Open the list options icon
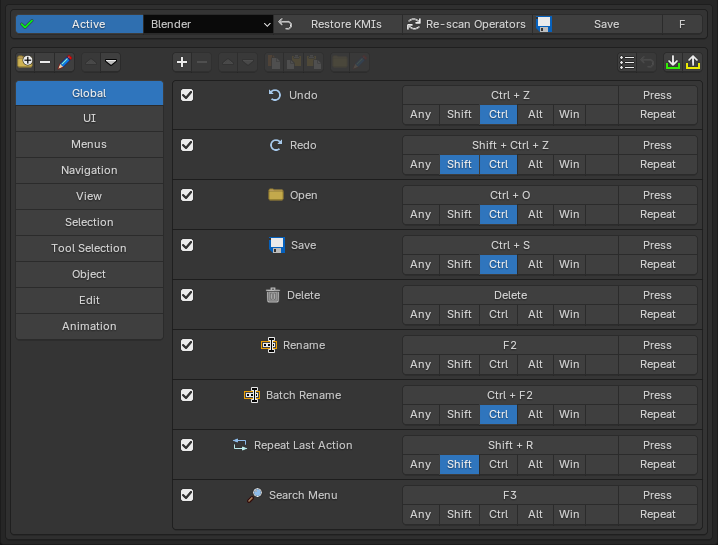 (x=627, y=62)
